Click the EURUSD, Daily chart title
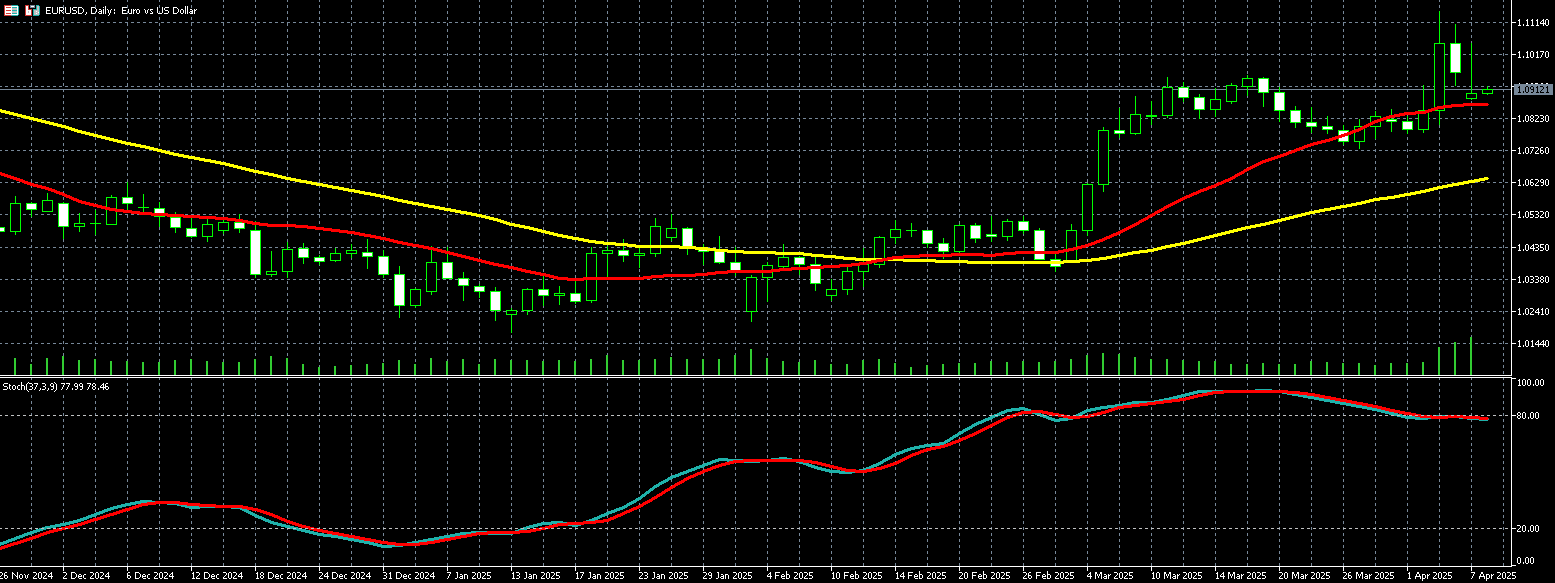1555x583 pixels. [x=112, y=10]
